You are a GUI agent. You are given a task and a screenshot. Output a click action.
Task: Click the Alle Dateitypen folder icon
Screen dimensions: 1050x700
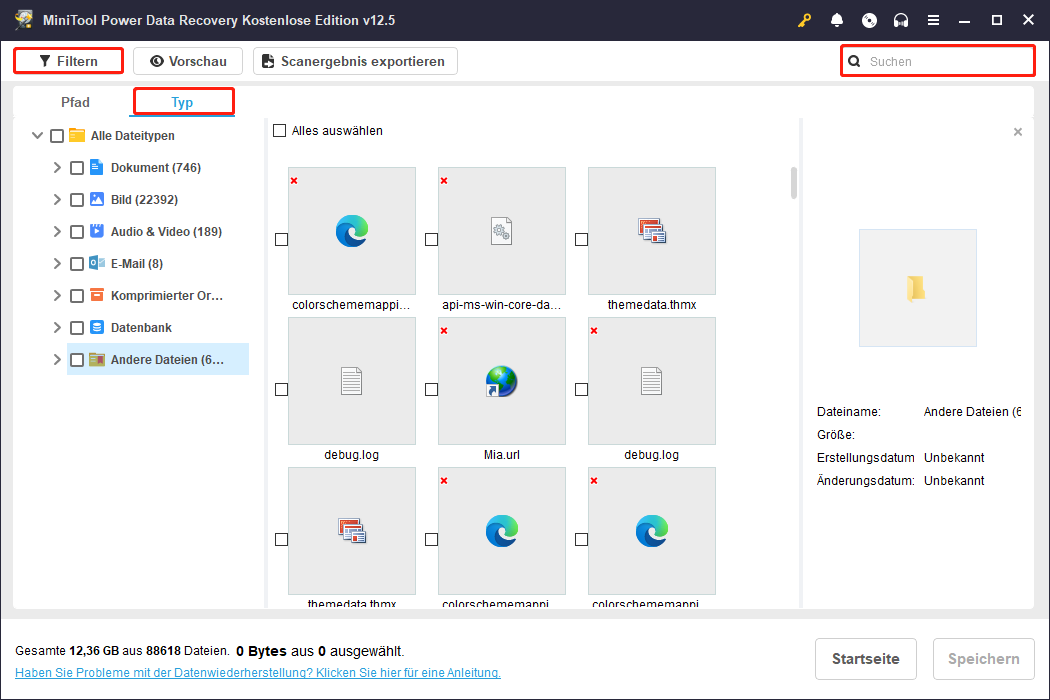click(77, 135)
